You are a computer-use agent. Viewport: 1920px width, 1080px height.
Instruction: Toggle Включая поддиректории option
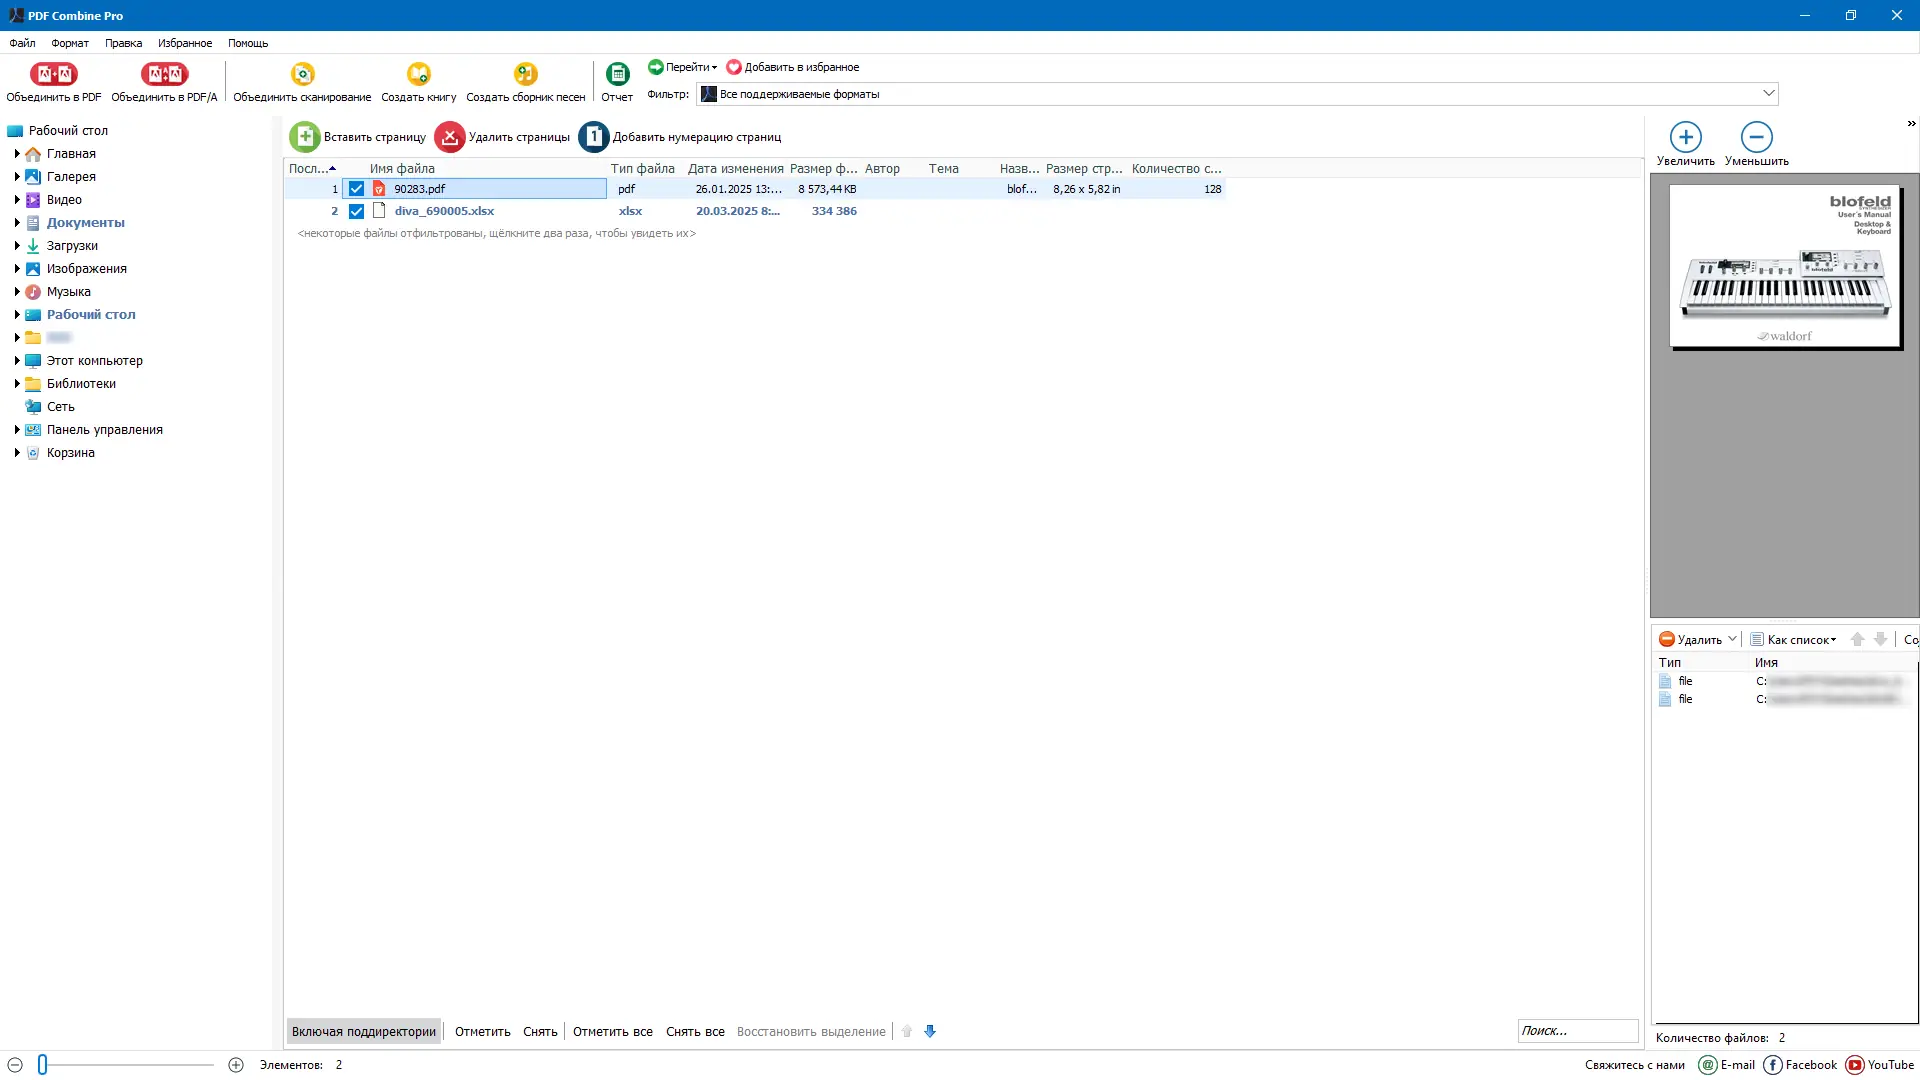(x=363, y=1031)
